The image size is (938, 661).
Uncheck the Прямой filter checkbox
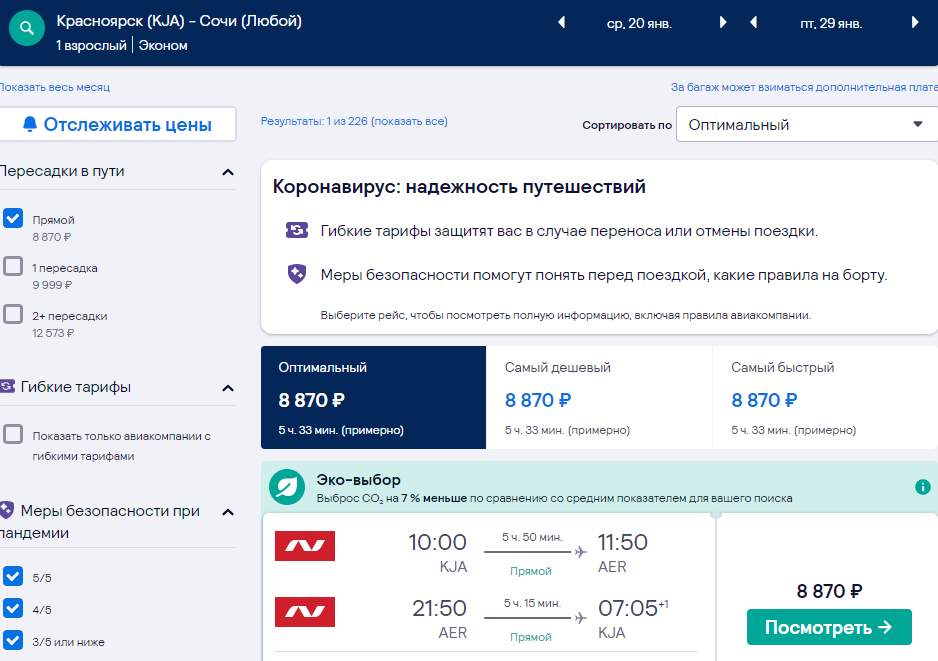13,218
